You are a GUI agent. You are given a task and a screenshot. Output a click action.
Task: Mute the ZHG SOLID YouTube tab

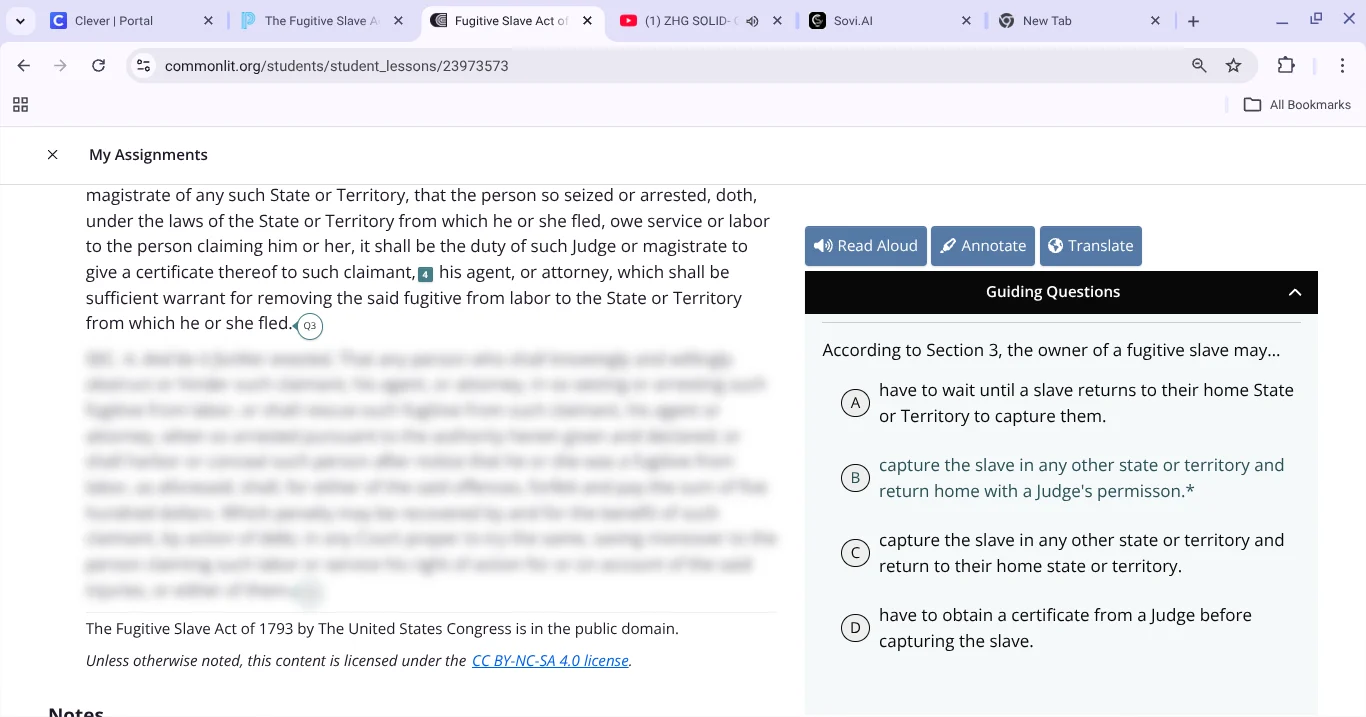pyautogui.click(x=753, y=20)
